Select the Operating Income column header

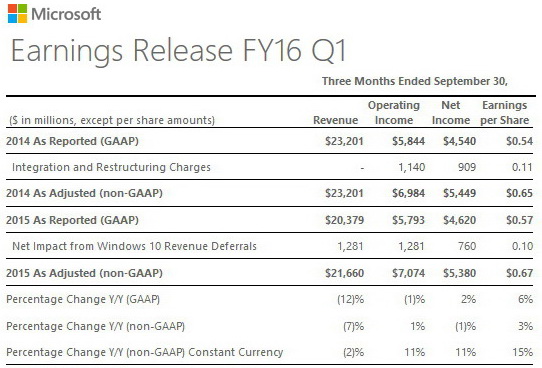[x=394, y=113]
